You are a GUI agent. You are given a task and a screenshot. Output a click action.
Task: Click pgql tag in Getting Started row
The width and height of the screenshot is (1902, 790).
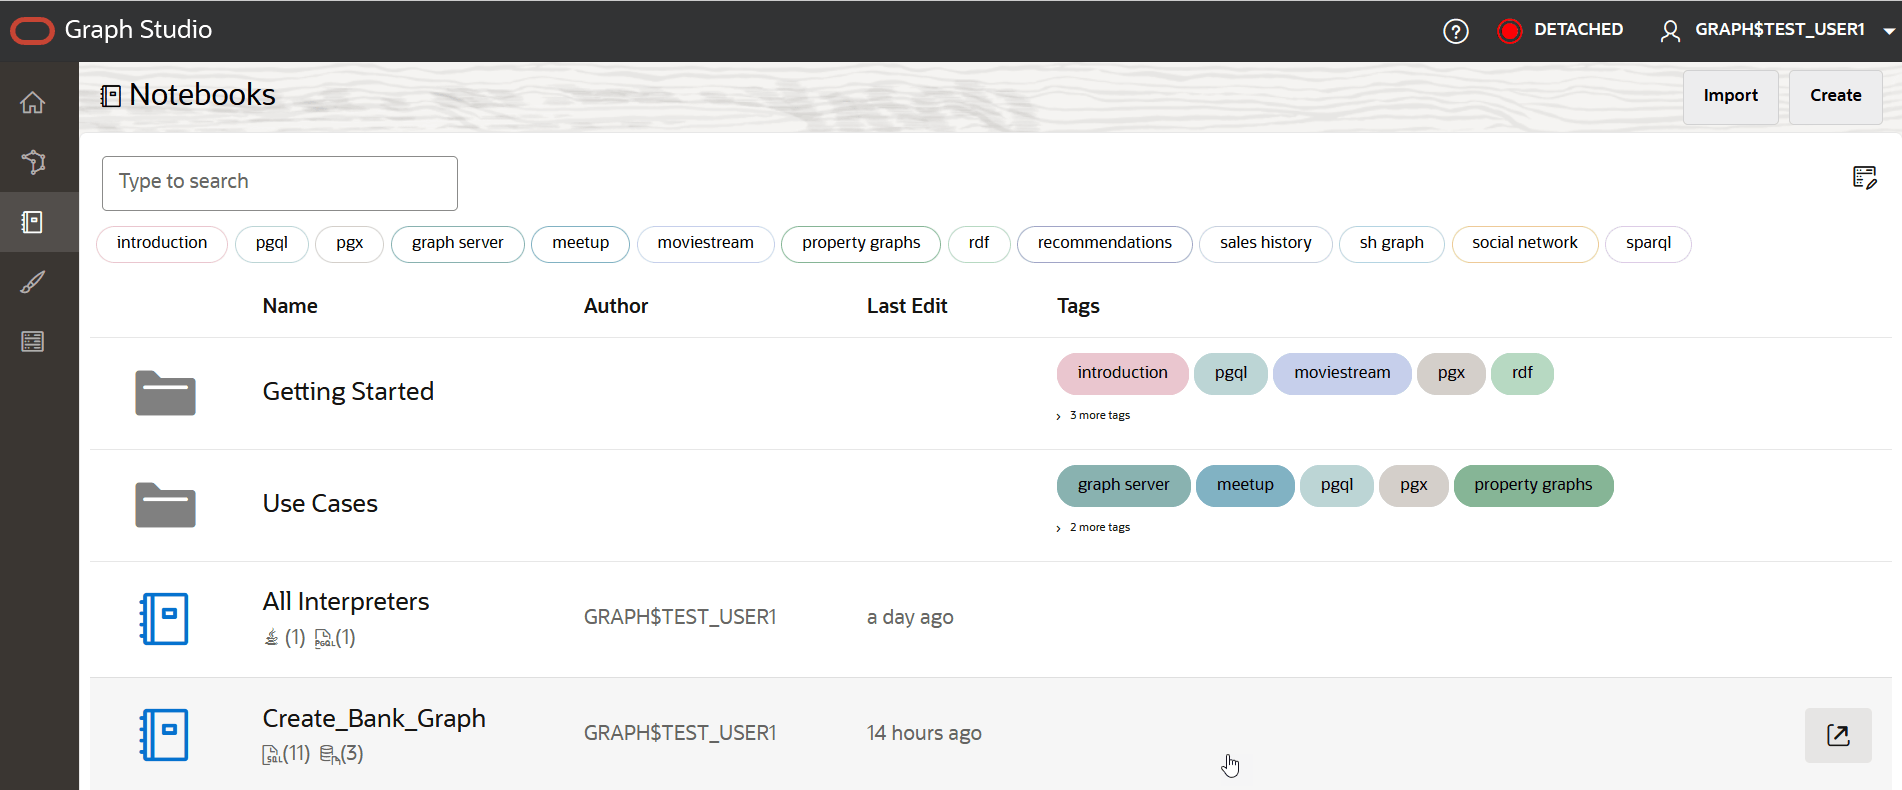(x=1231, y=373)
